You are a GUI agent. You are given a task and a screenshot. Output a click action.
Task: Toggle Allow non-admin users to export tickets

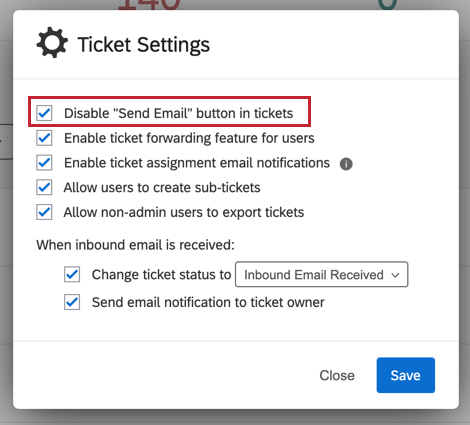(x=44, y=212)
